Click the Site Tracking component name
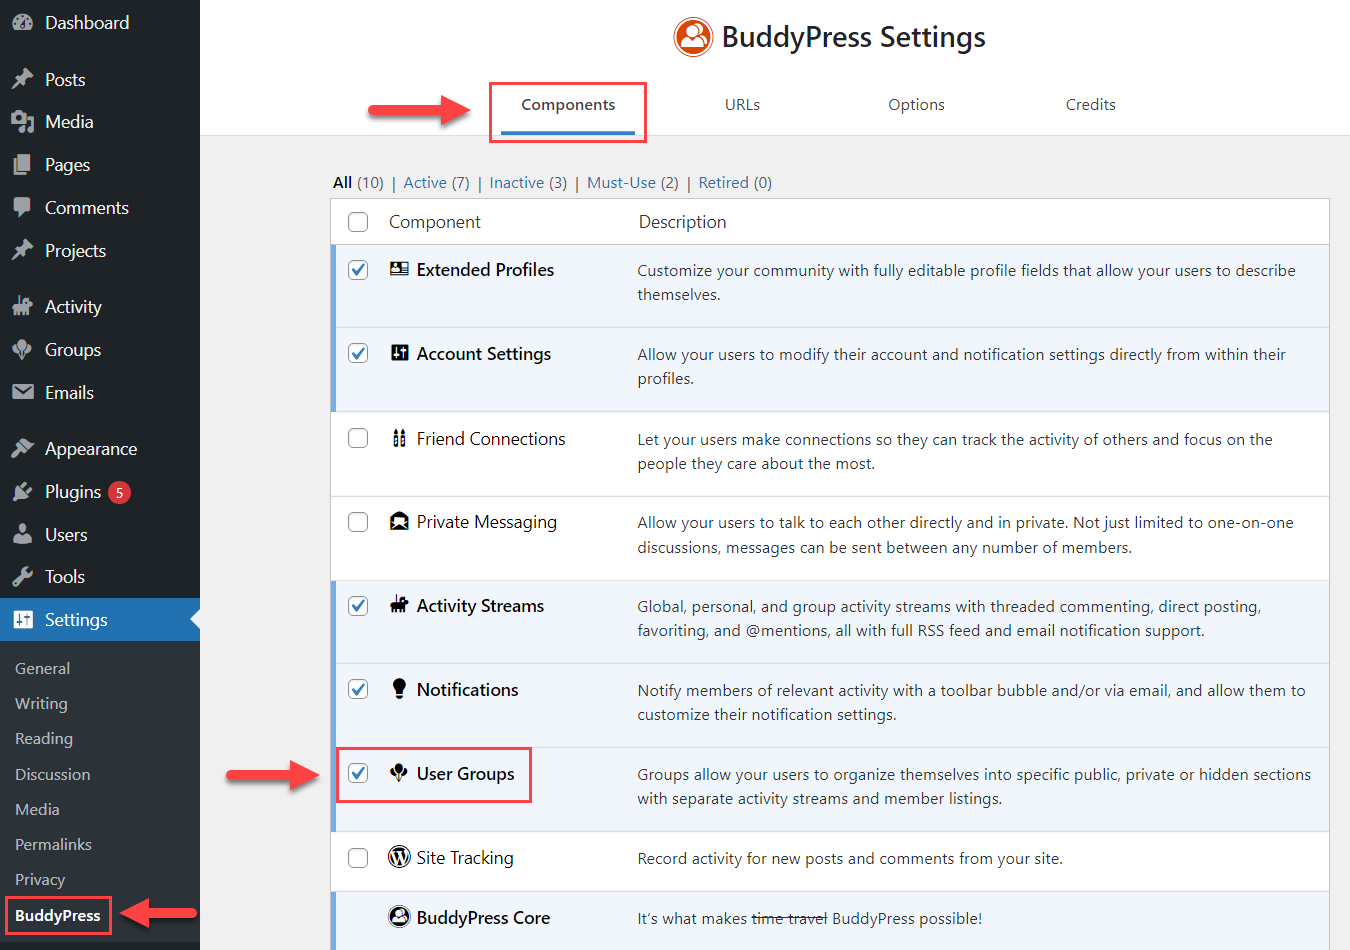This screenshot has height=950, width=1350. [x=465, y=858]
